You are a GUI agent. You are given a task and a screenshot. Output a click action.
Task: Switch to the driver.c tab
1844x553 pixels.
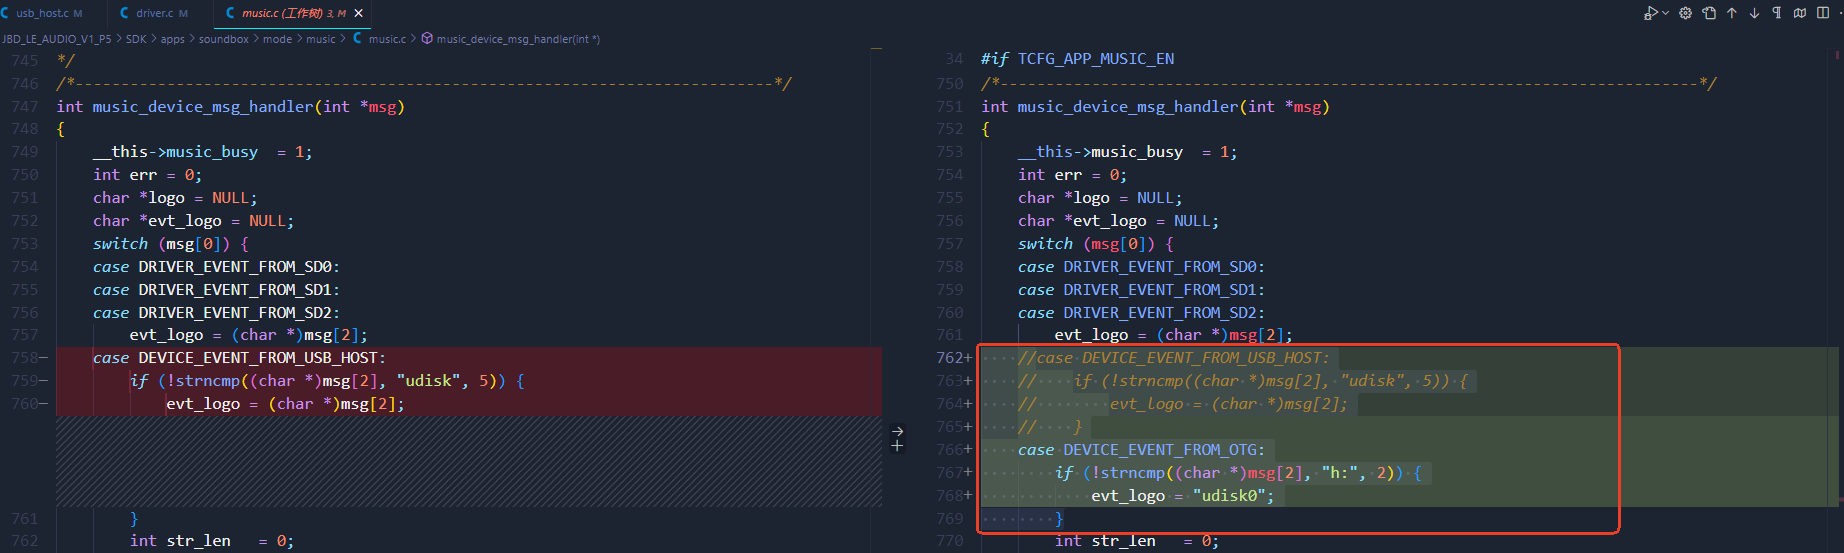pyautogui.click(x=161, y=13)
